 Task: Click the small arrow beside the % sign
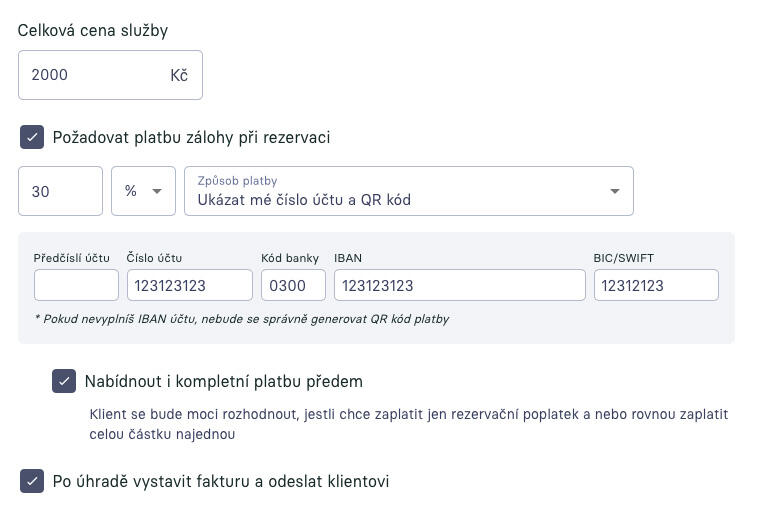157,191
